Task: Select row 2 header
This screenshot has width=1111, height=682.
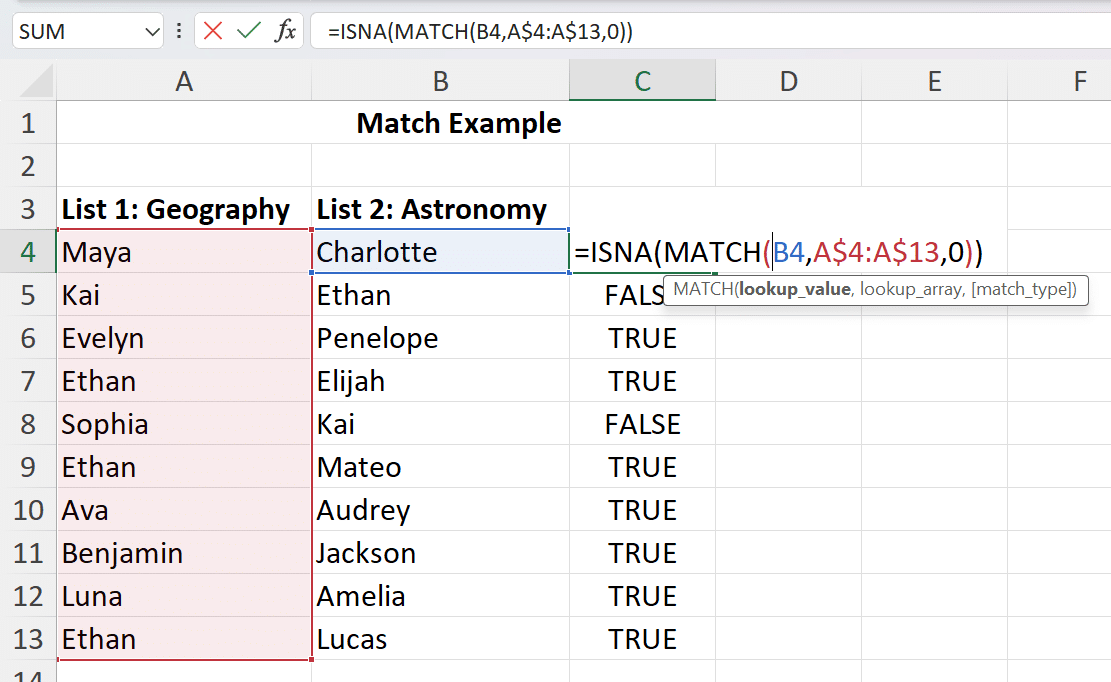Action: click(x=28, y=166)
